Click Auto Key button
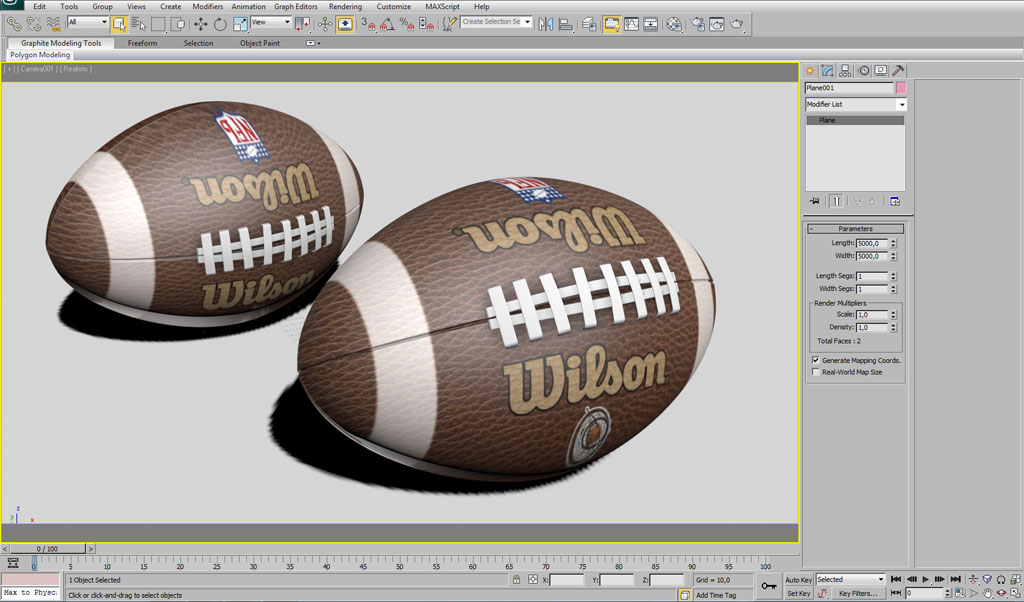The image size is (1024, 602). tap(798, 580)
